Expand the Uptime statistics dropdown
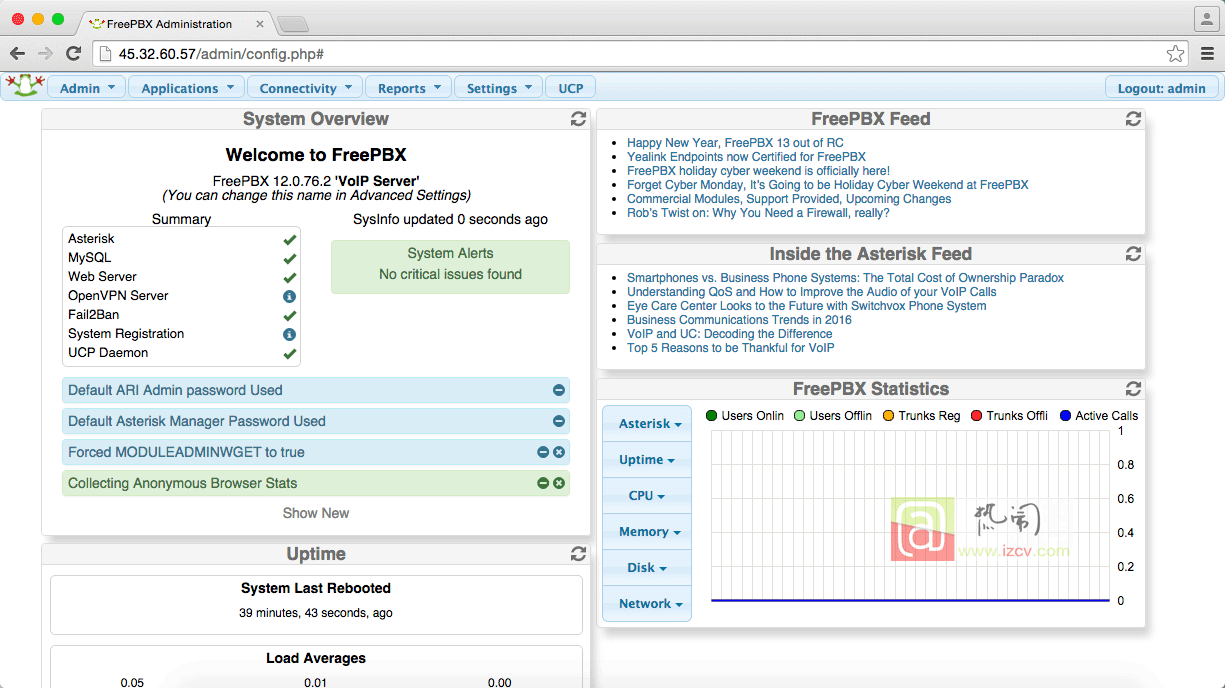The image size is (1225, 688). 647,460
